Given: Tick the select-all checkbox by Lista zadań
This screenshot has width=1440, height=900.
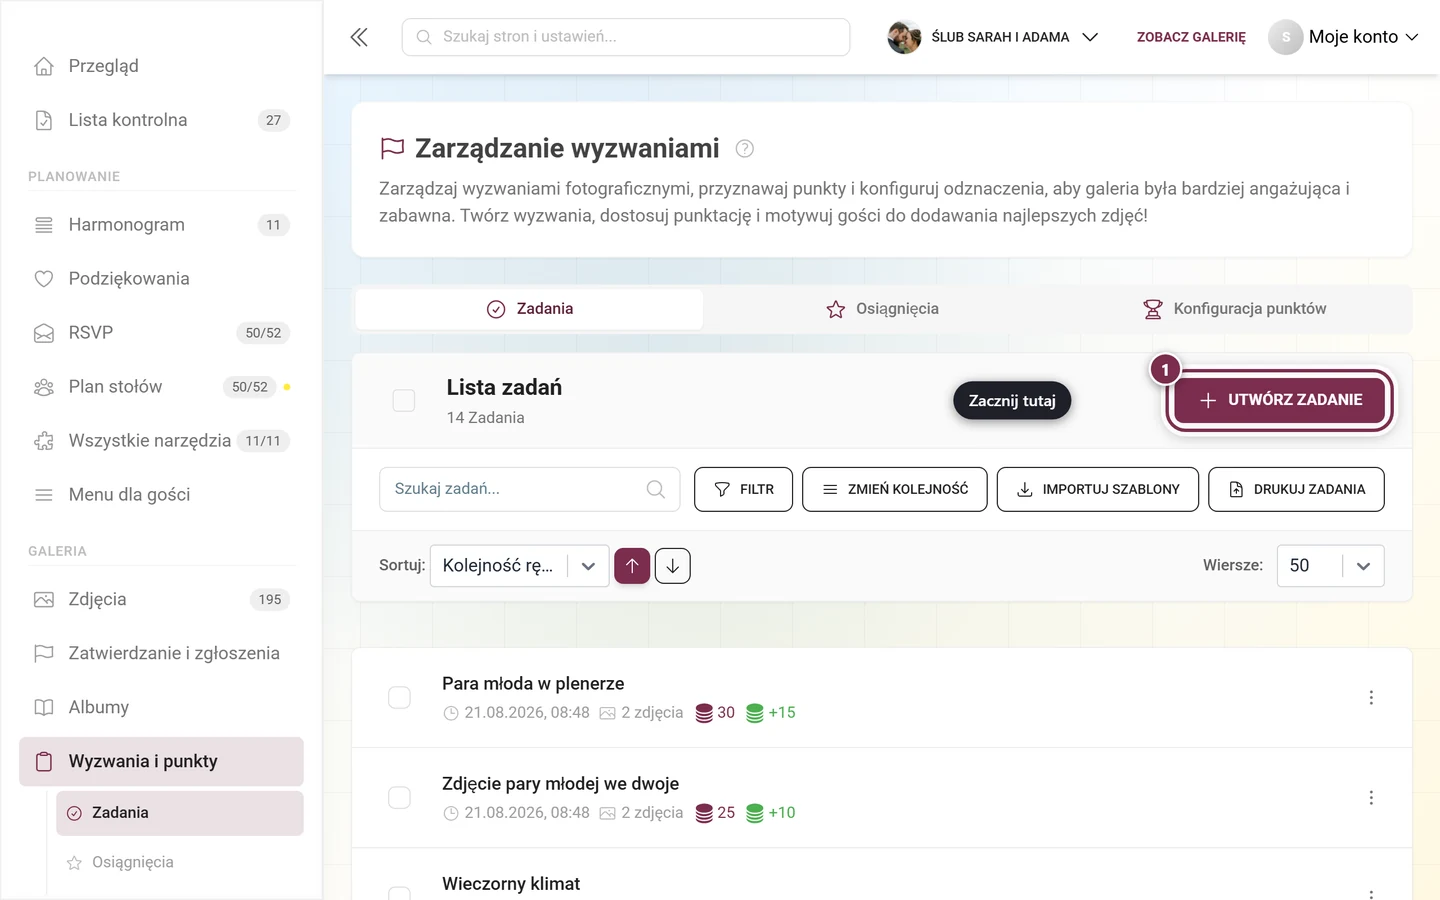Looking at the screenshot, I should point(404,401).
